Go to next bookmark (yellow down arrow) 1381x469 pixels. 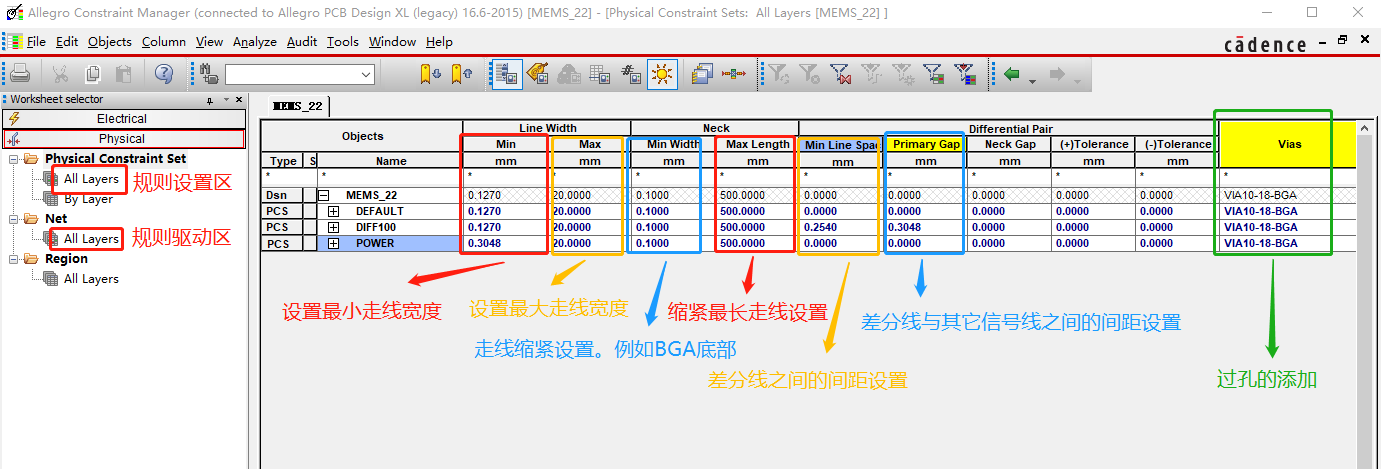(431, 73)
